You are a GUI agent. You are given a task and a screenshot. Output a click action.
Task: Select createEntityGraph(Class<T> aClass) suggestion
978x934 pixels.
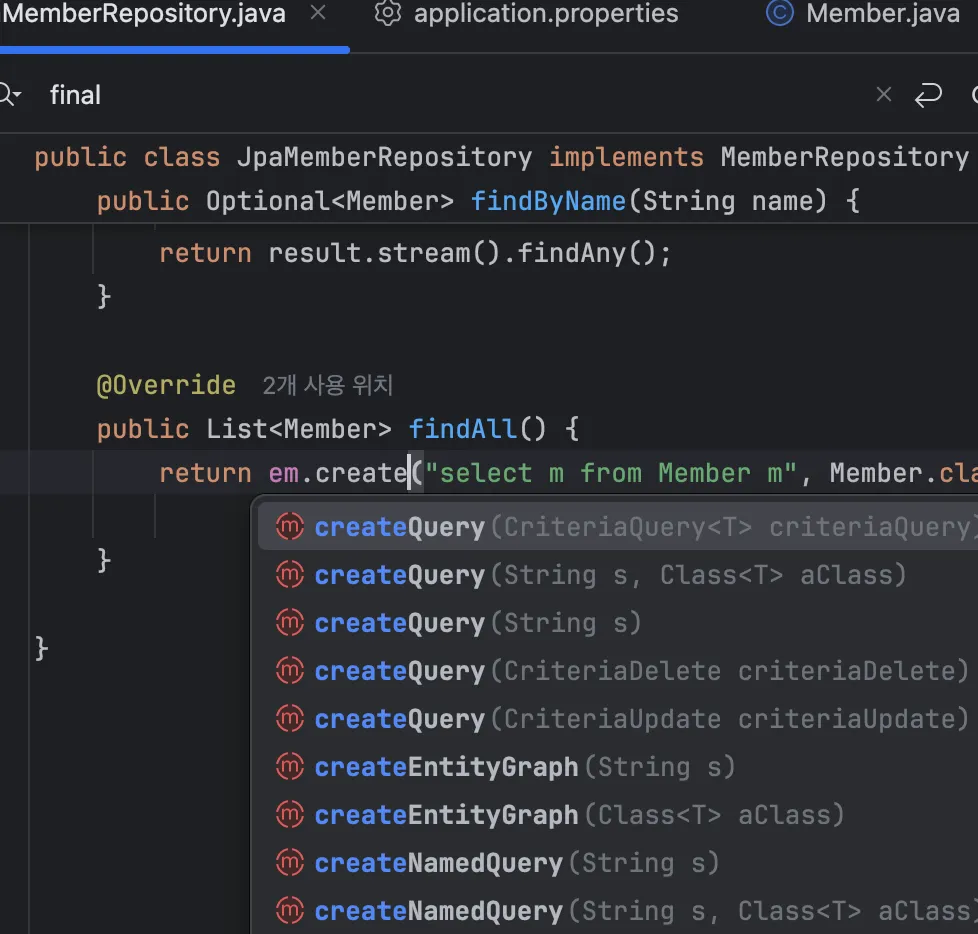pos(618,815)
